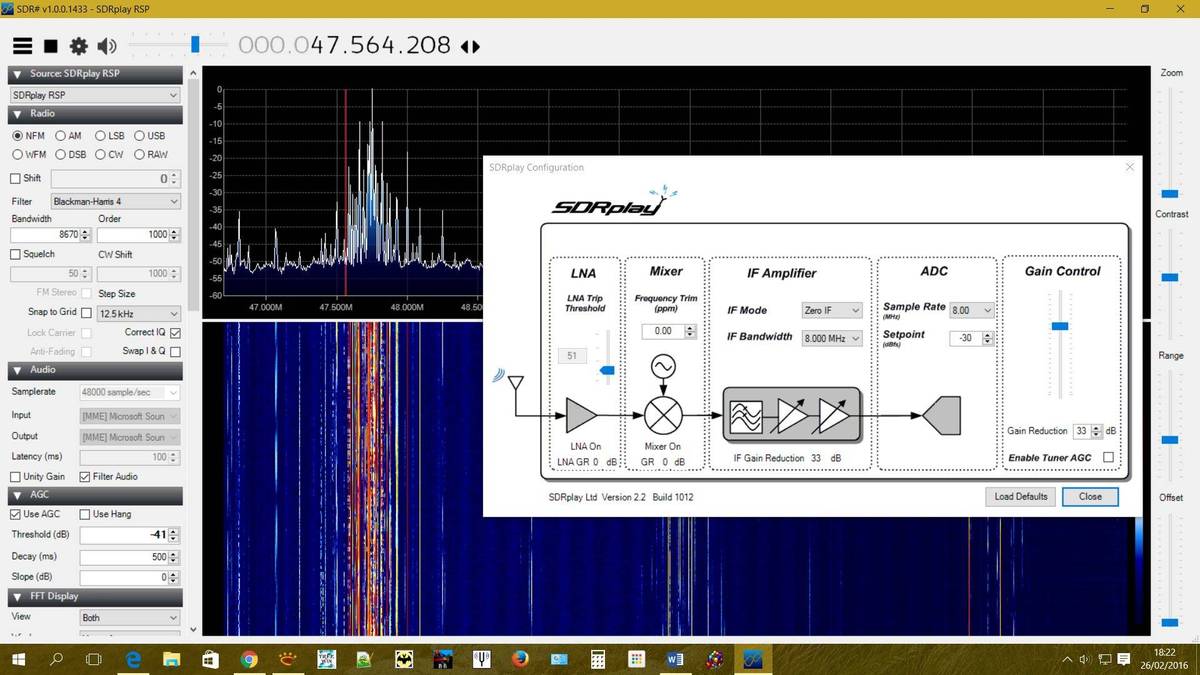Select the CW radio mode
This screenshot has width=1200, height=675.
pos(109,154)
